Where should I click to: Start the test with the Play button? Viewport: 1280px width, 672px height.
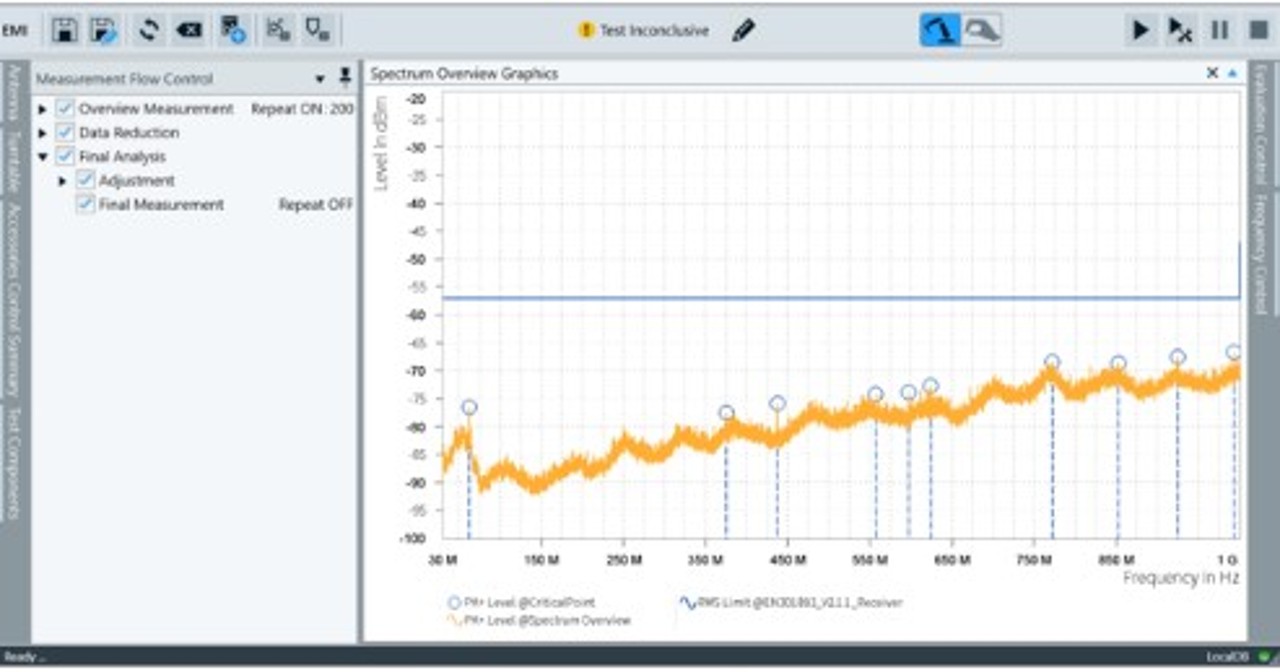[1140, 30]
